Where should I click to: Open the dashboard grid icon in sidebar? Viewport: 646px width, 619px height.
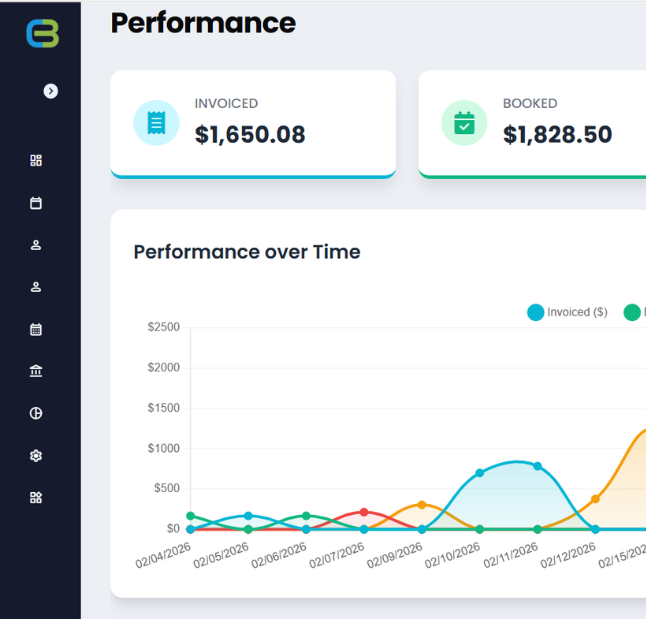coord(37,160)
